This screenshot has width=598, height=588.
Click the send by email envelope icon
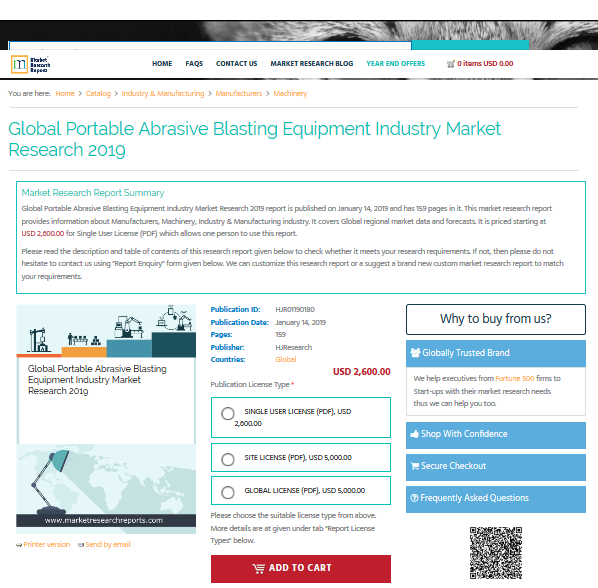click(x=81, y=545)
